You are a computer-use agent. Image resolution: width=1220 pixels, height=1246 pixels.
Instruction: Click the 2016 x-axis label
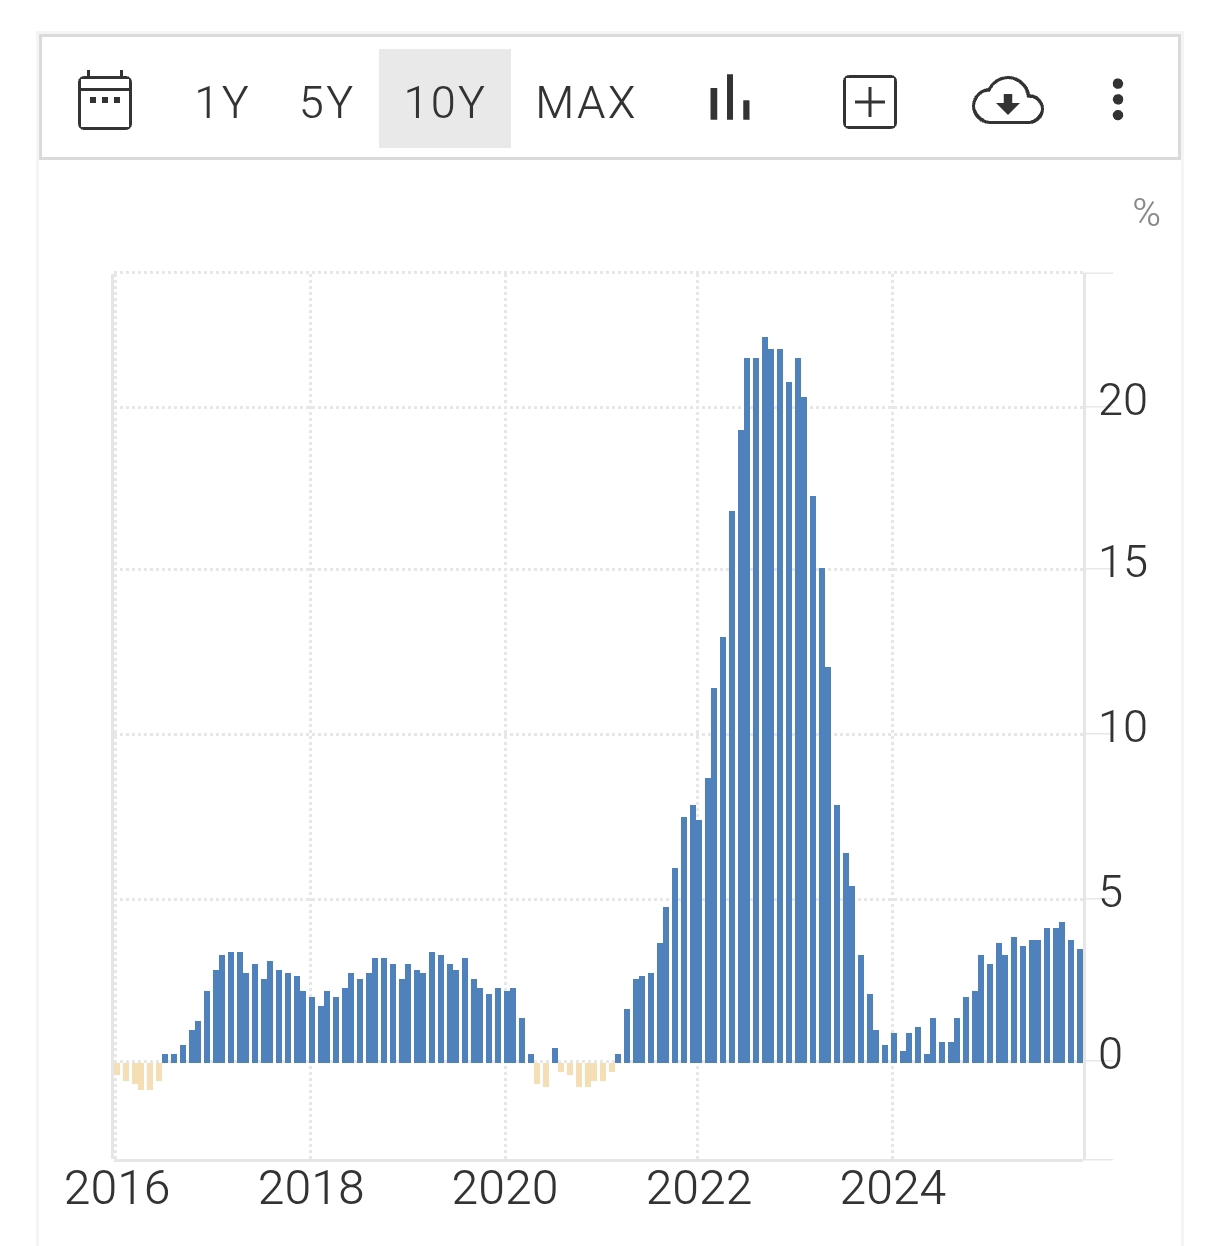pyautogui.click(x=117, y=1189)
